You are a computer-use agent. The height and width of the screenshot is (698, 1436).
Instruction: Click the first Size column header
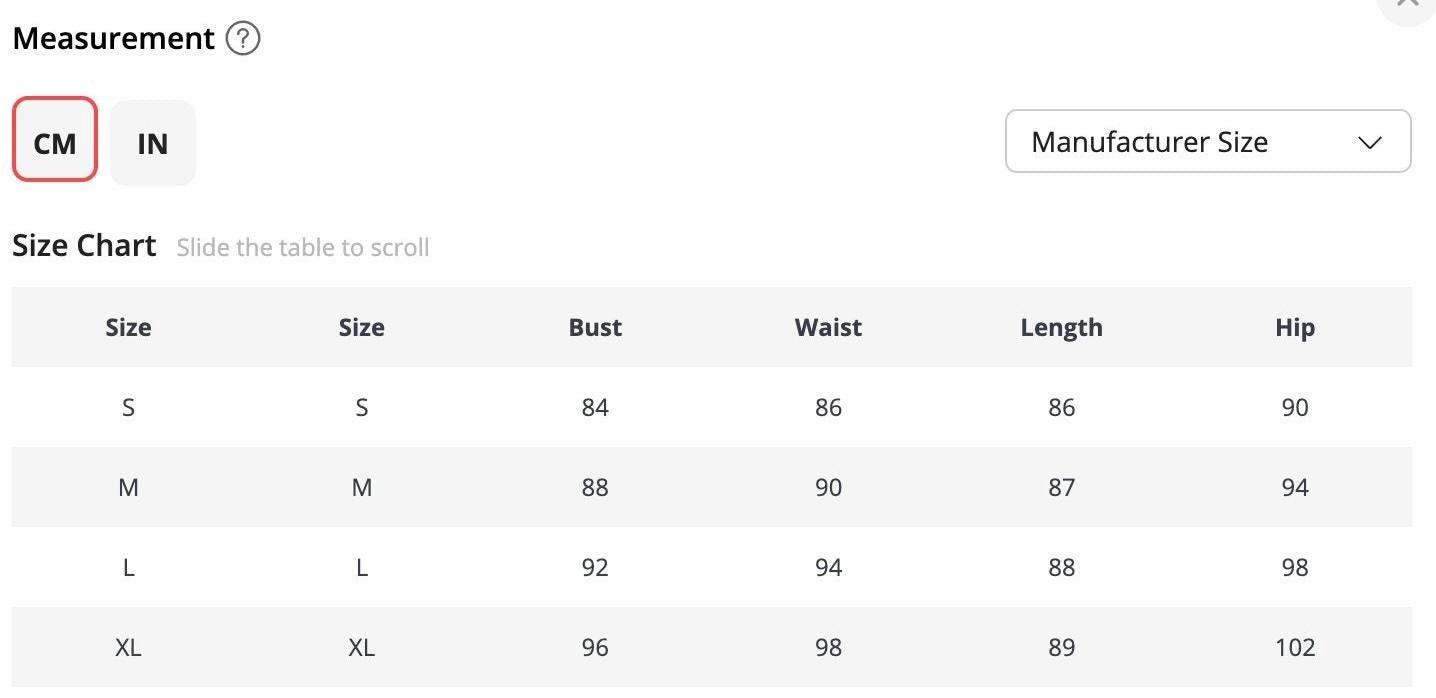pos(128,327)
